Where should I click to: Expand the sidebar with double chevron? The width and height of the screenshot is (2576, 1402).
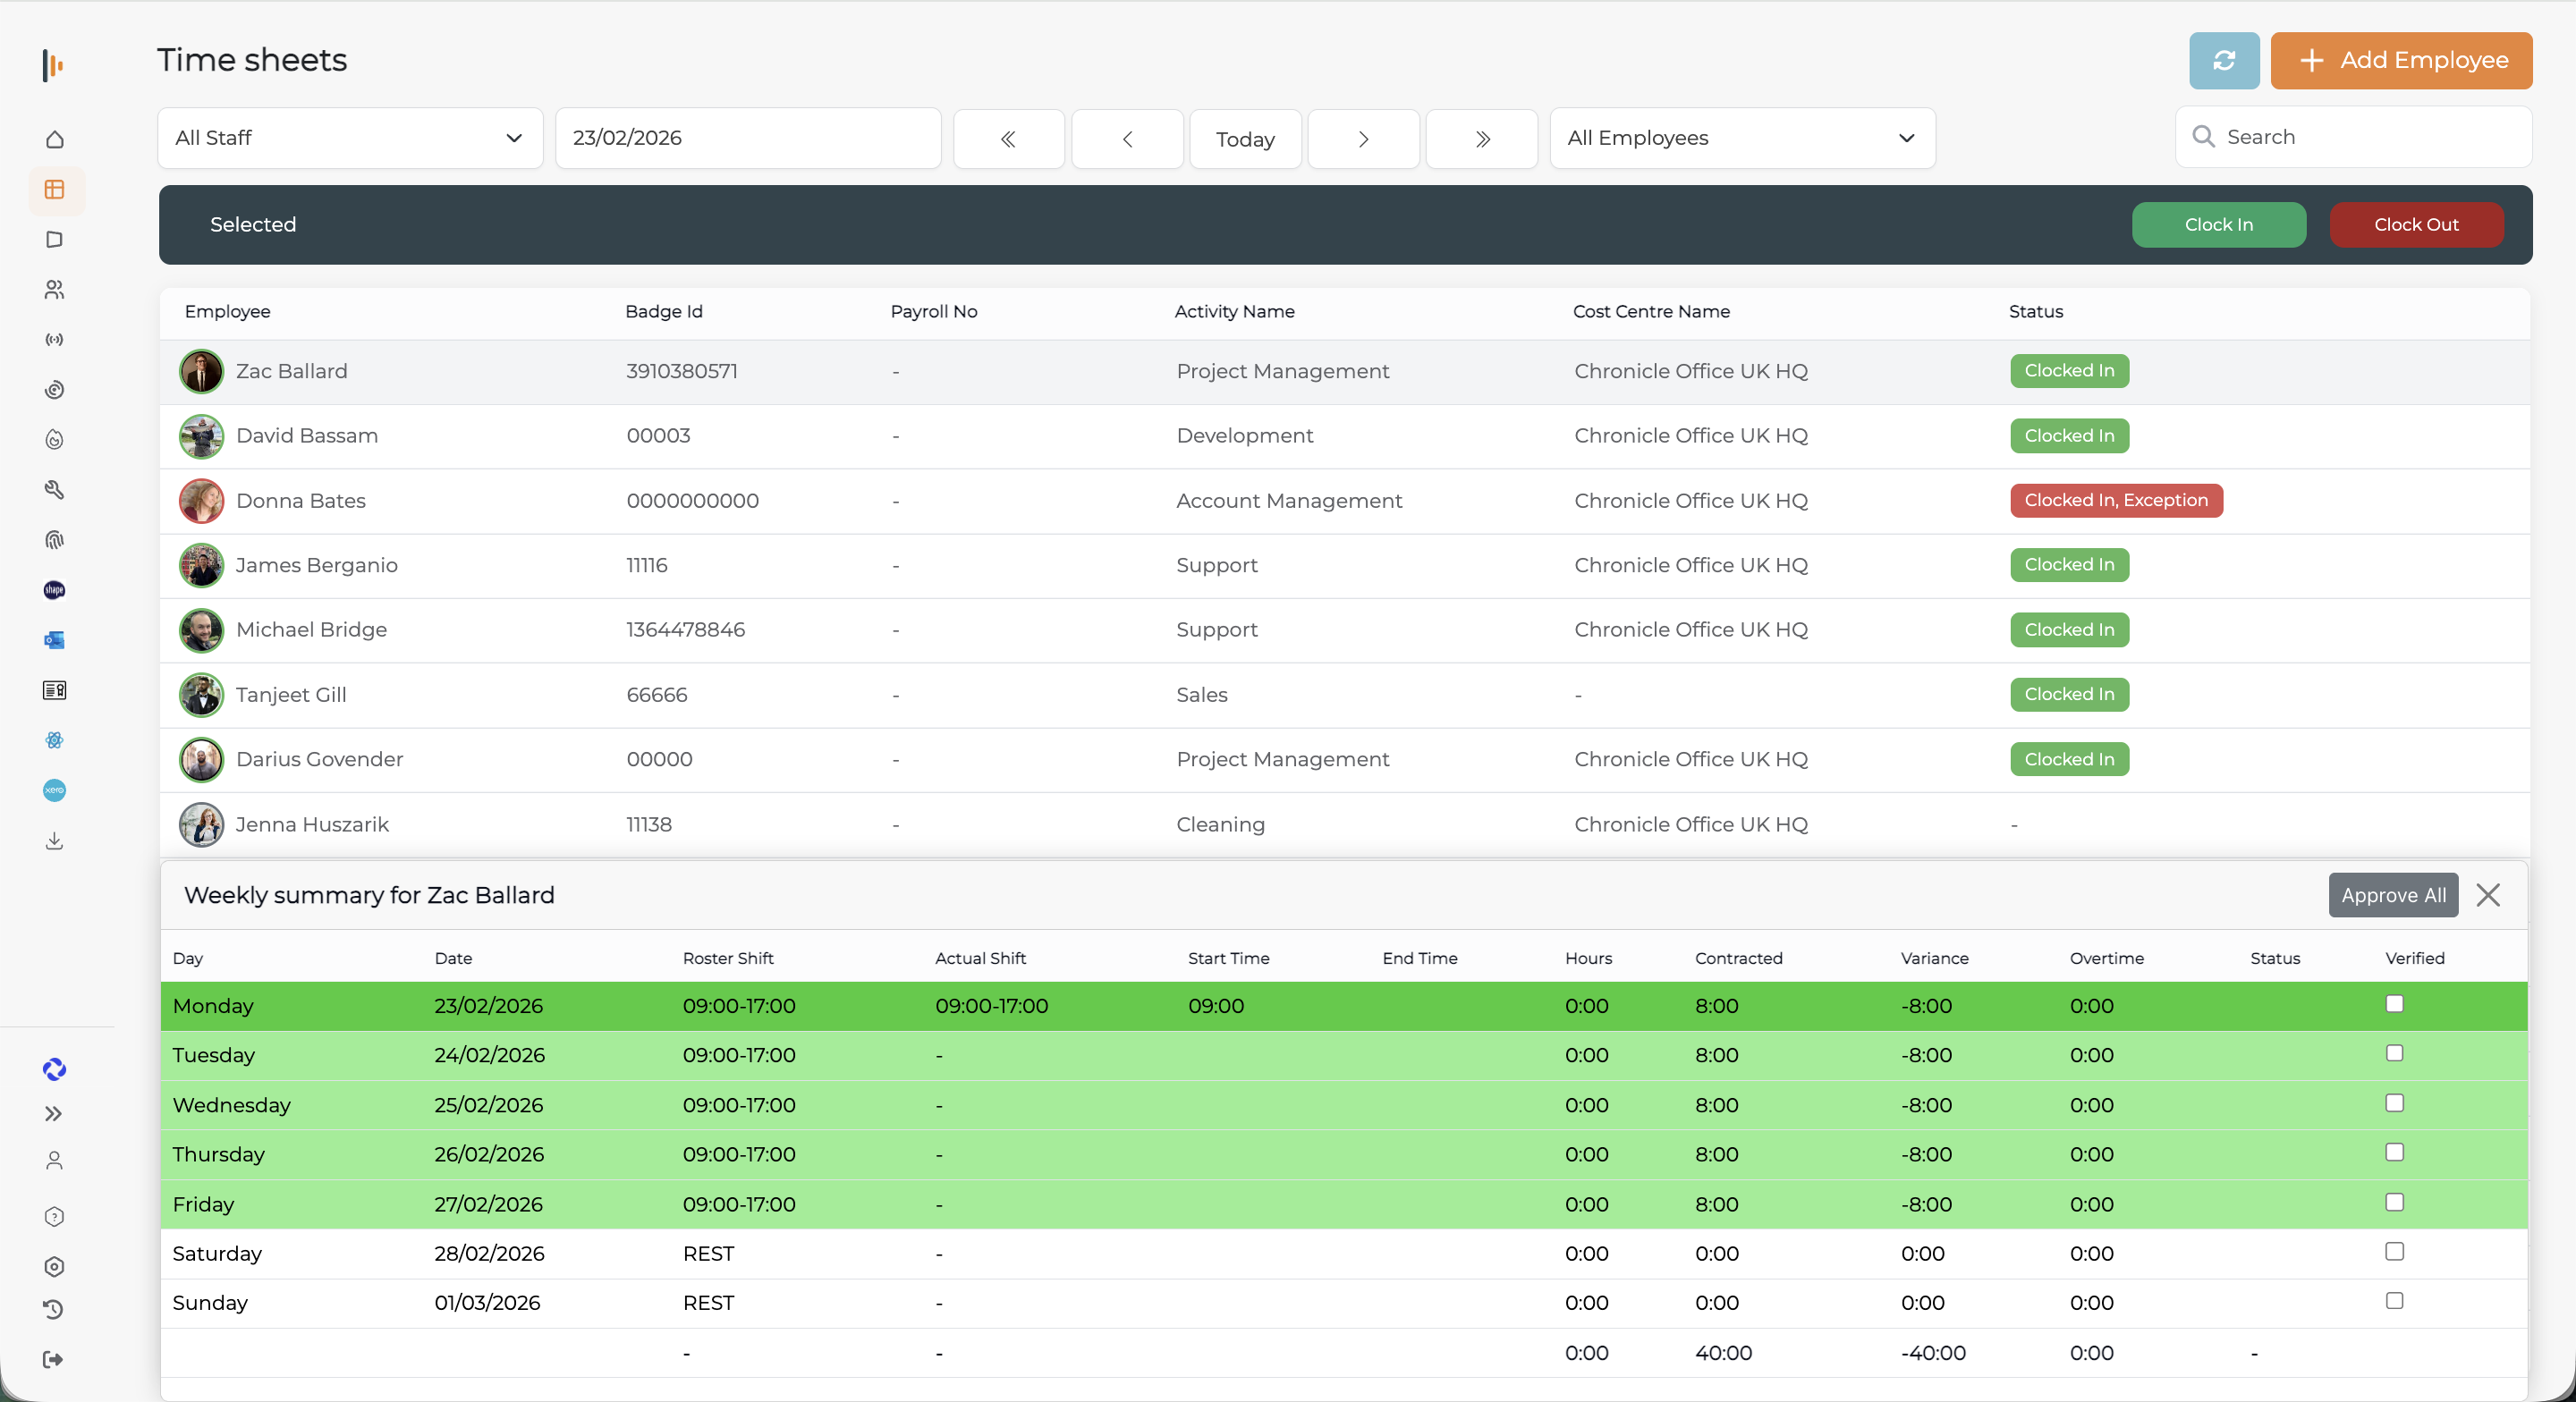pos(54,1113)
